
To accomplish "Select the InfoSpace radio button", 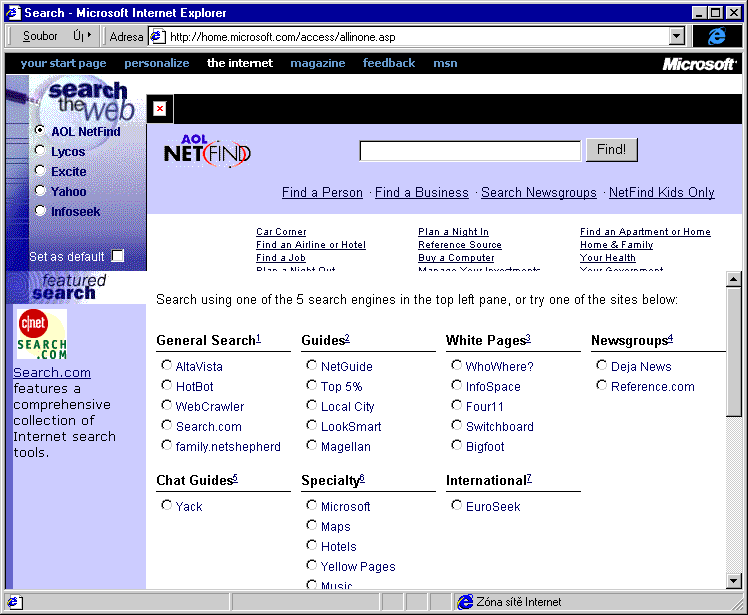I will (x=457, y=385).
